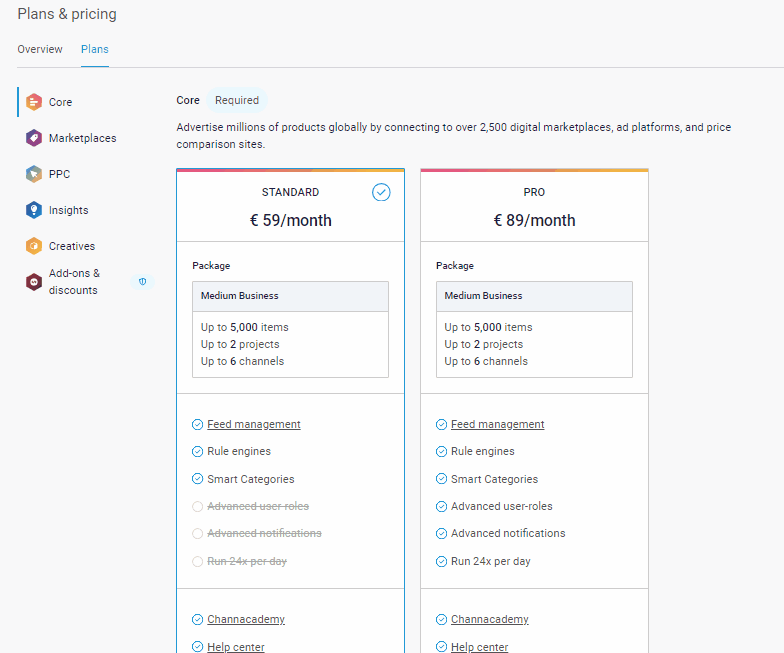The height and width of the screenshot is (653, 784).
Task: Click the Insights lightbulb icon
Action: (34, 210)
